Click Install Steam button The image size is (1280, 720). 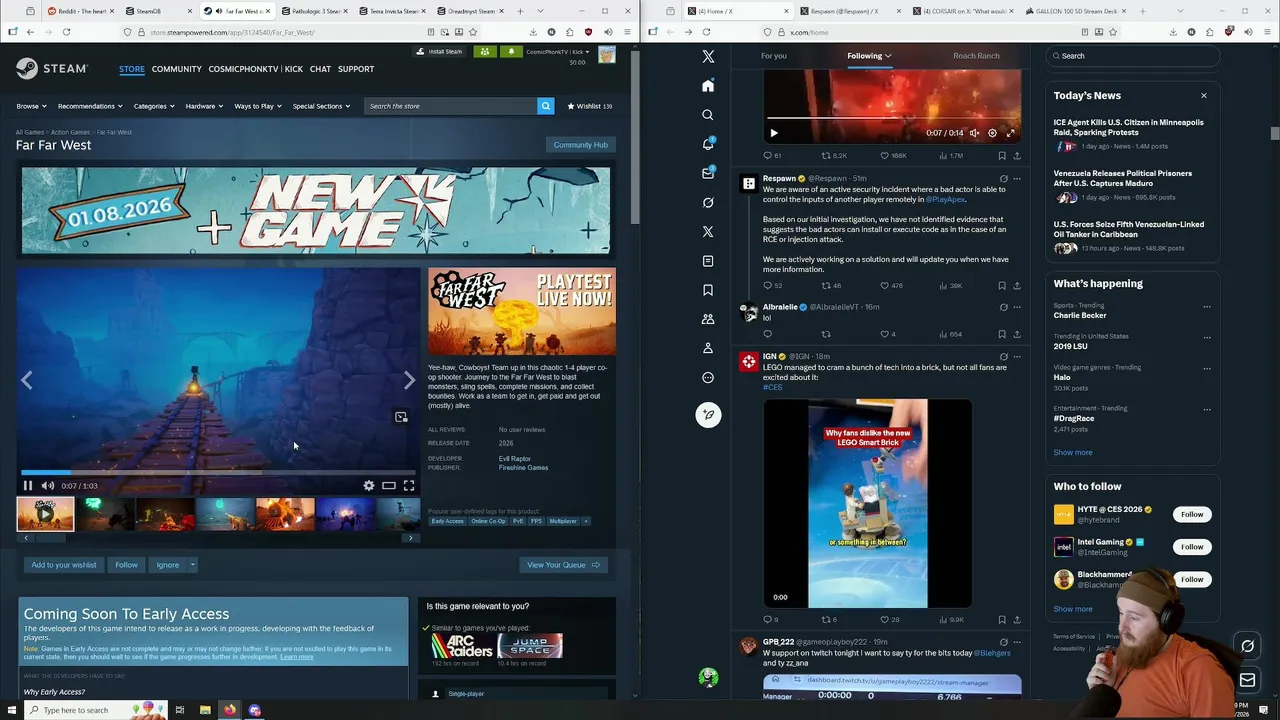click(x=440, y=52)
